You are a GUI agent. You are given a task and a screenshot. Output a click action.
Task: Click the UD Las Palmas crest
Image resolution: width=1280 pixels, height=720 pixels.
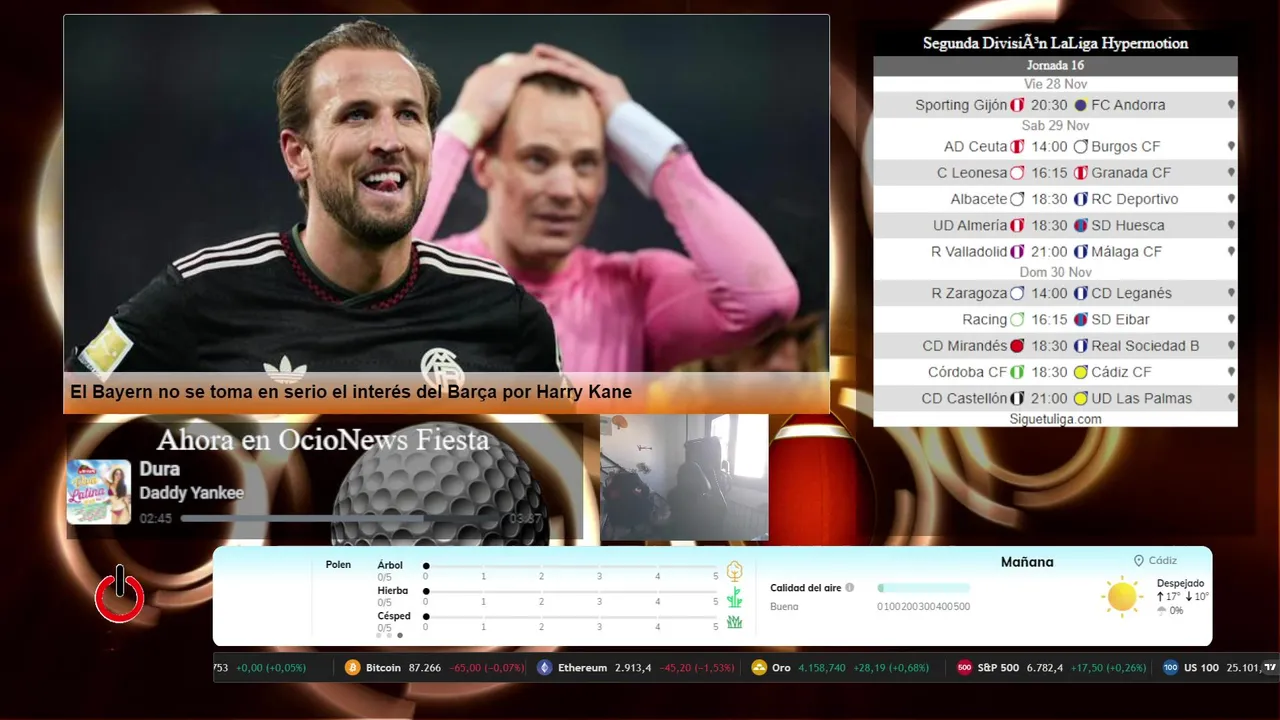click(1080, 398)
